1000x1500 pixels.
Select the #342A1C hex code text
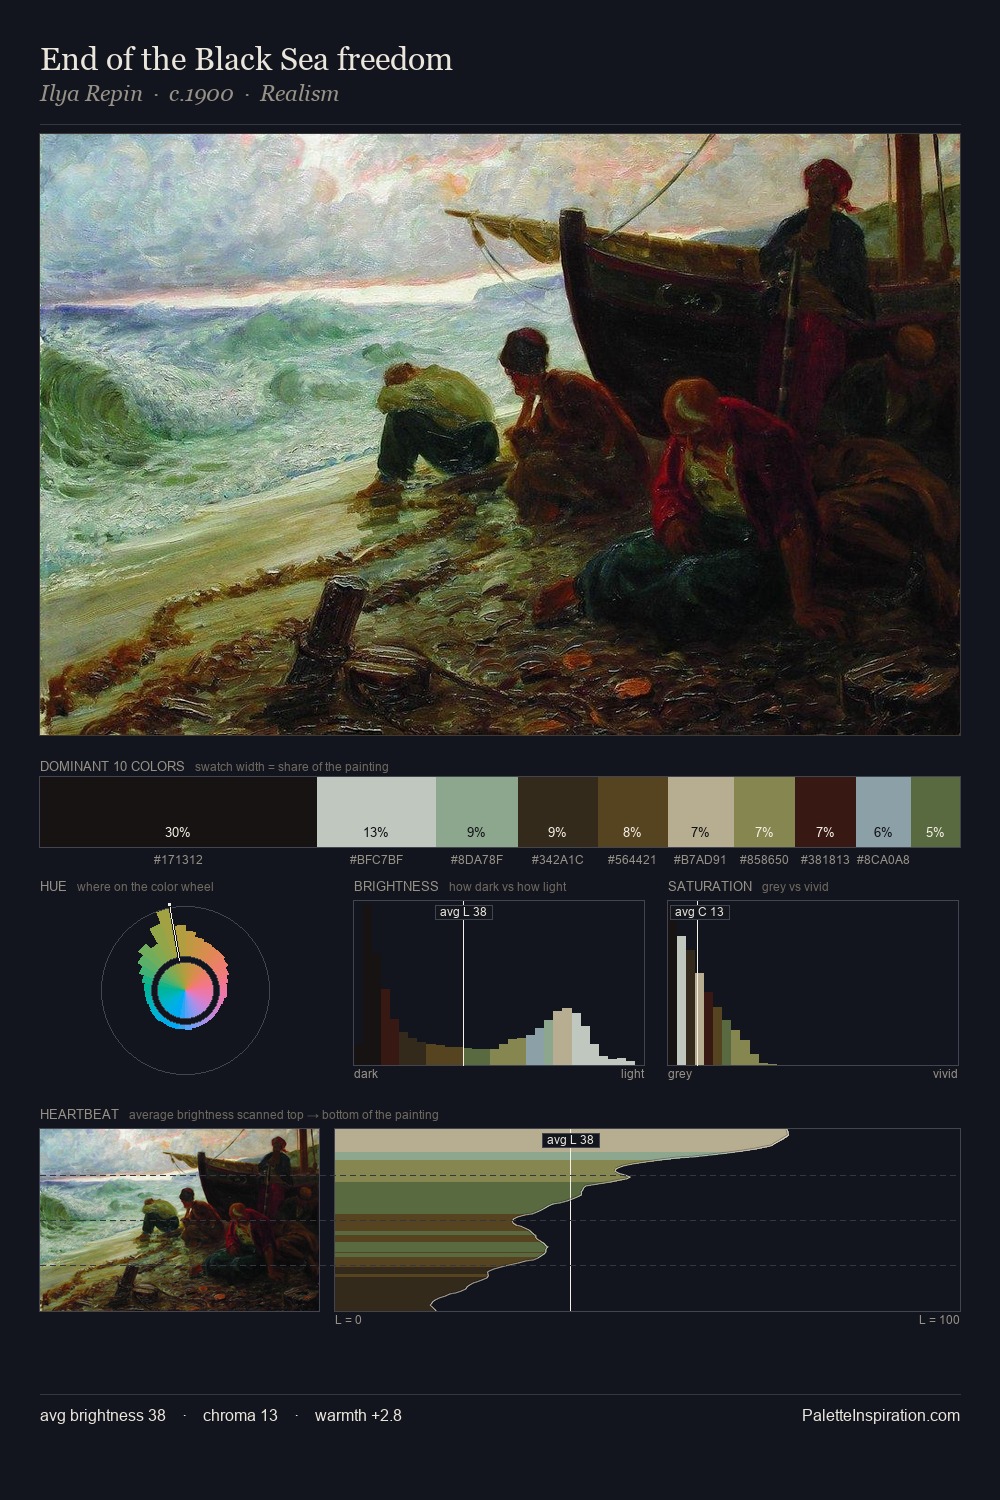(558, 860)
